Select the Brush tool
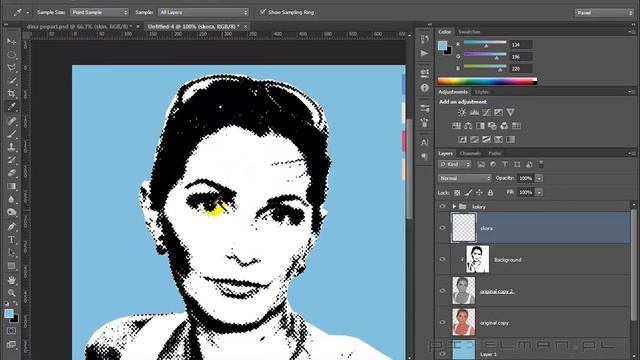This screenshot has height=360, width=640. coord(11,133)
